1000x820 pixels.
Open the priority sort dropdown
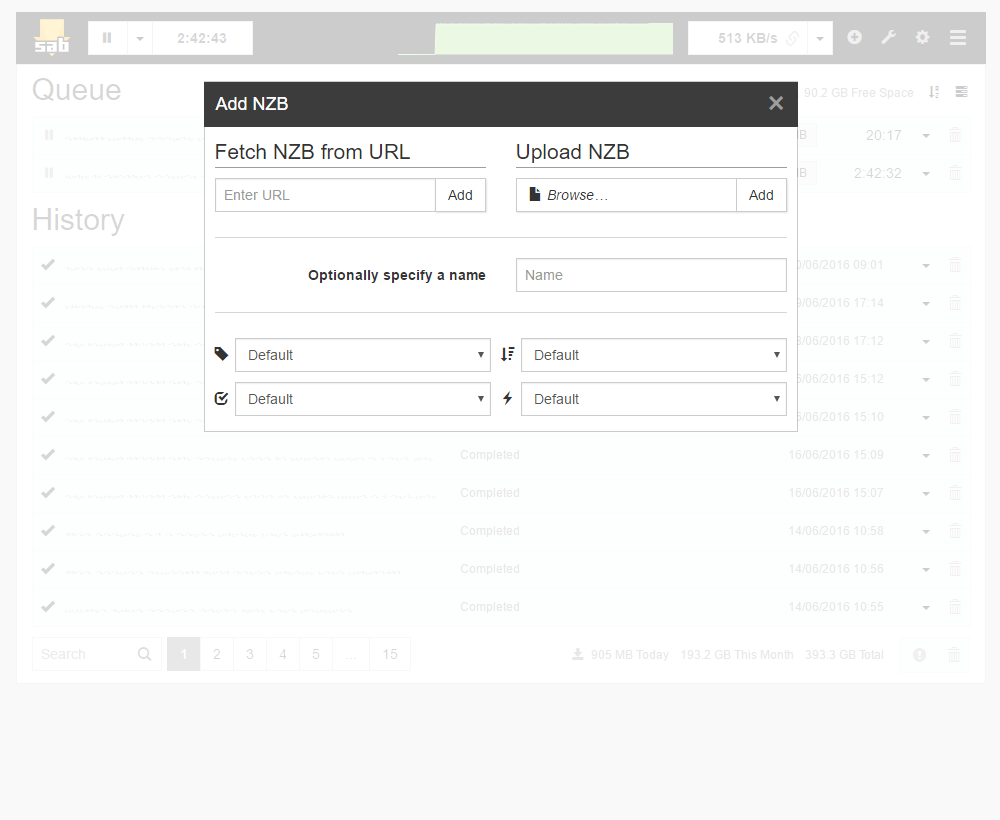(x=653, y=355)
